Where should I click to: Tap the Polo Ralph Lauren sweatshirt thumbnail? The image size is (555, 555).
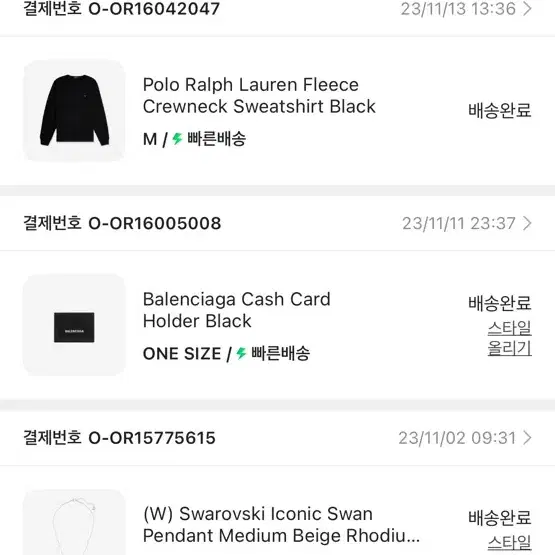tap(74, 110)
